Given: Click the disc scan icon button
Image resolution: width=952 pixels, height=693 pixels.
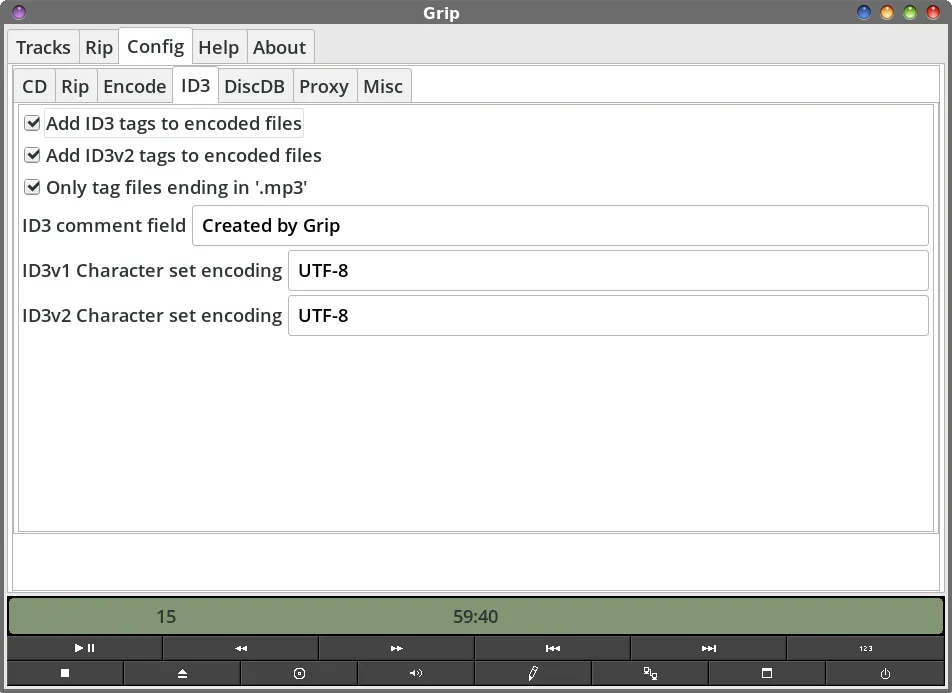Looking at the screenshot, I should point(299,673).
